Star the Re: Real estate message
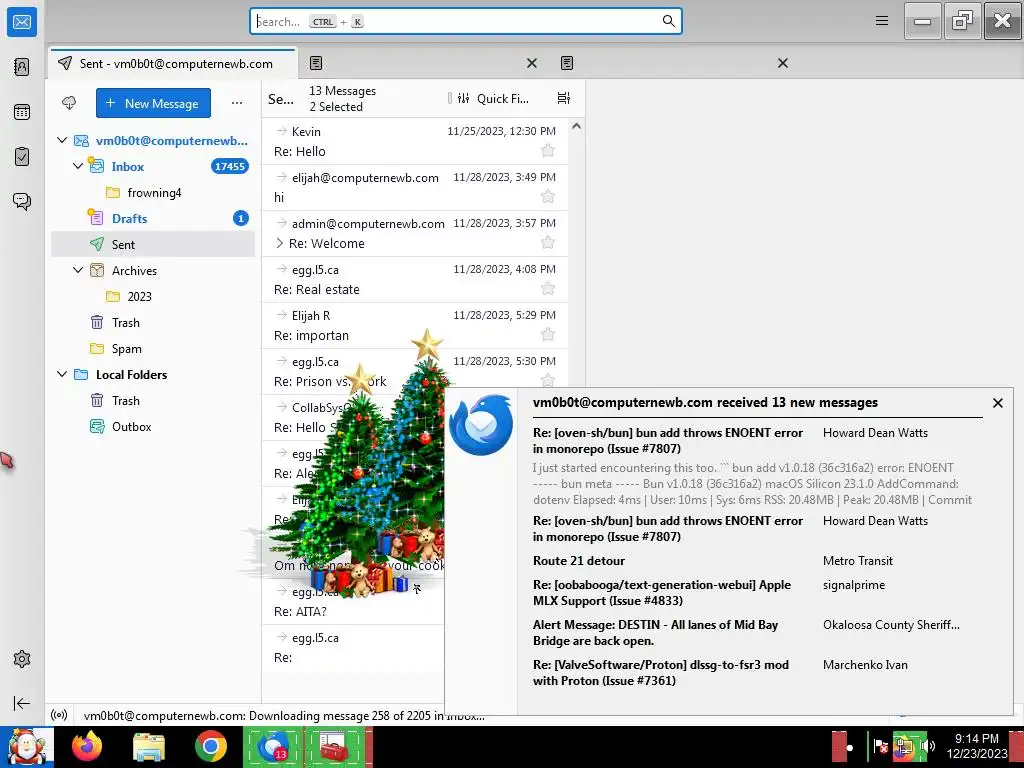 pyautogui.click(x=548, y=289)
